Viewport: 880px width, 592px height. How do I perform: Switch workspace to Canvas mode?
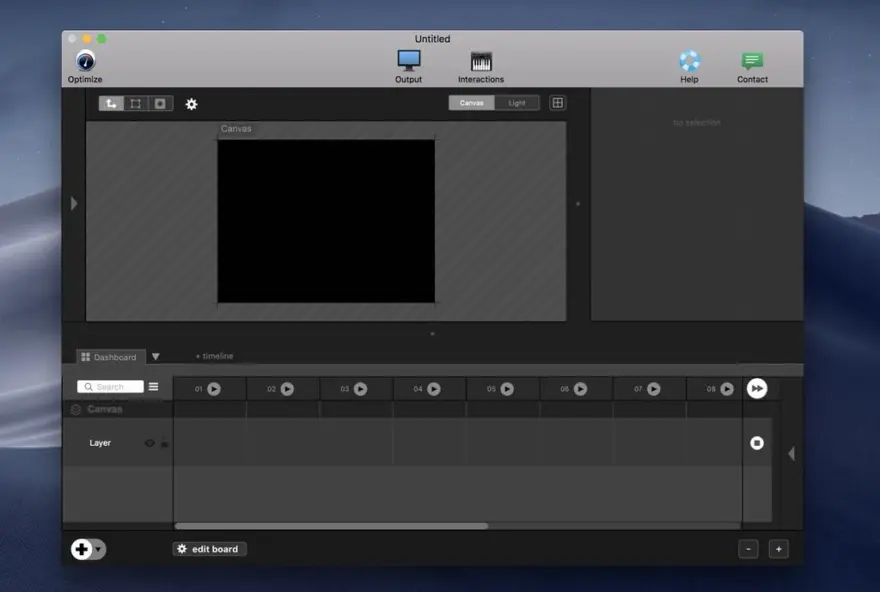(x=471, y=103)
